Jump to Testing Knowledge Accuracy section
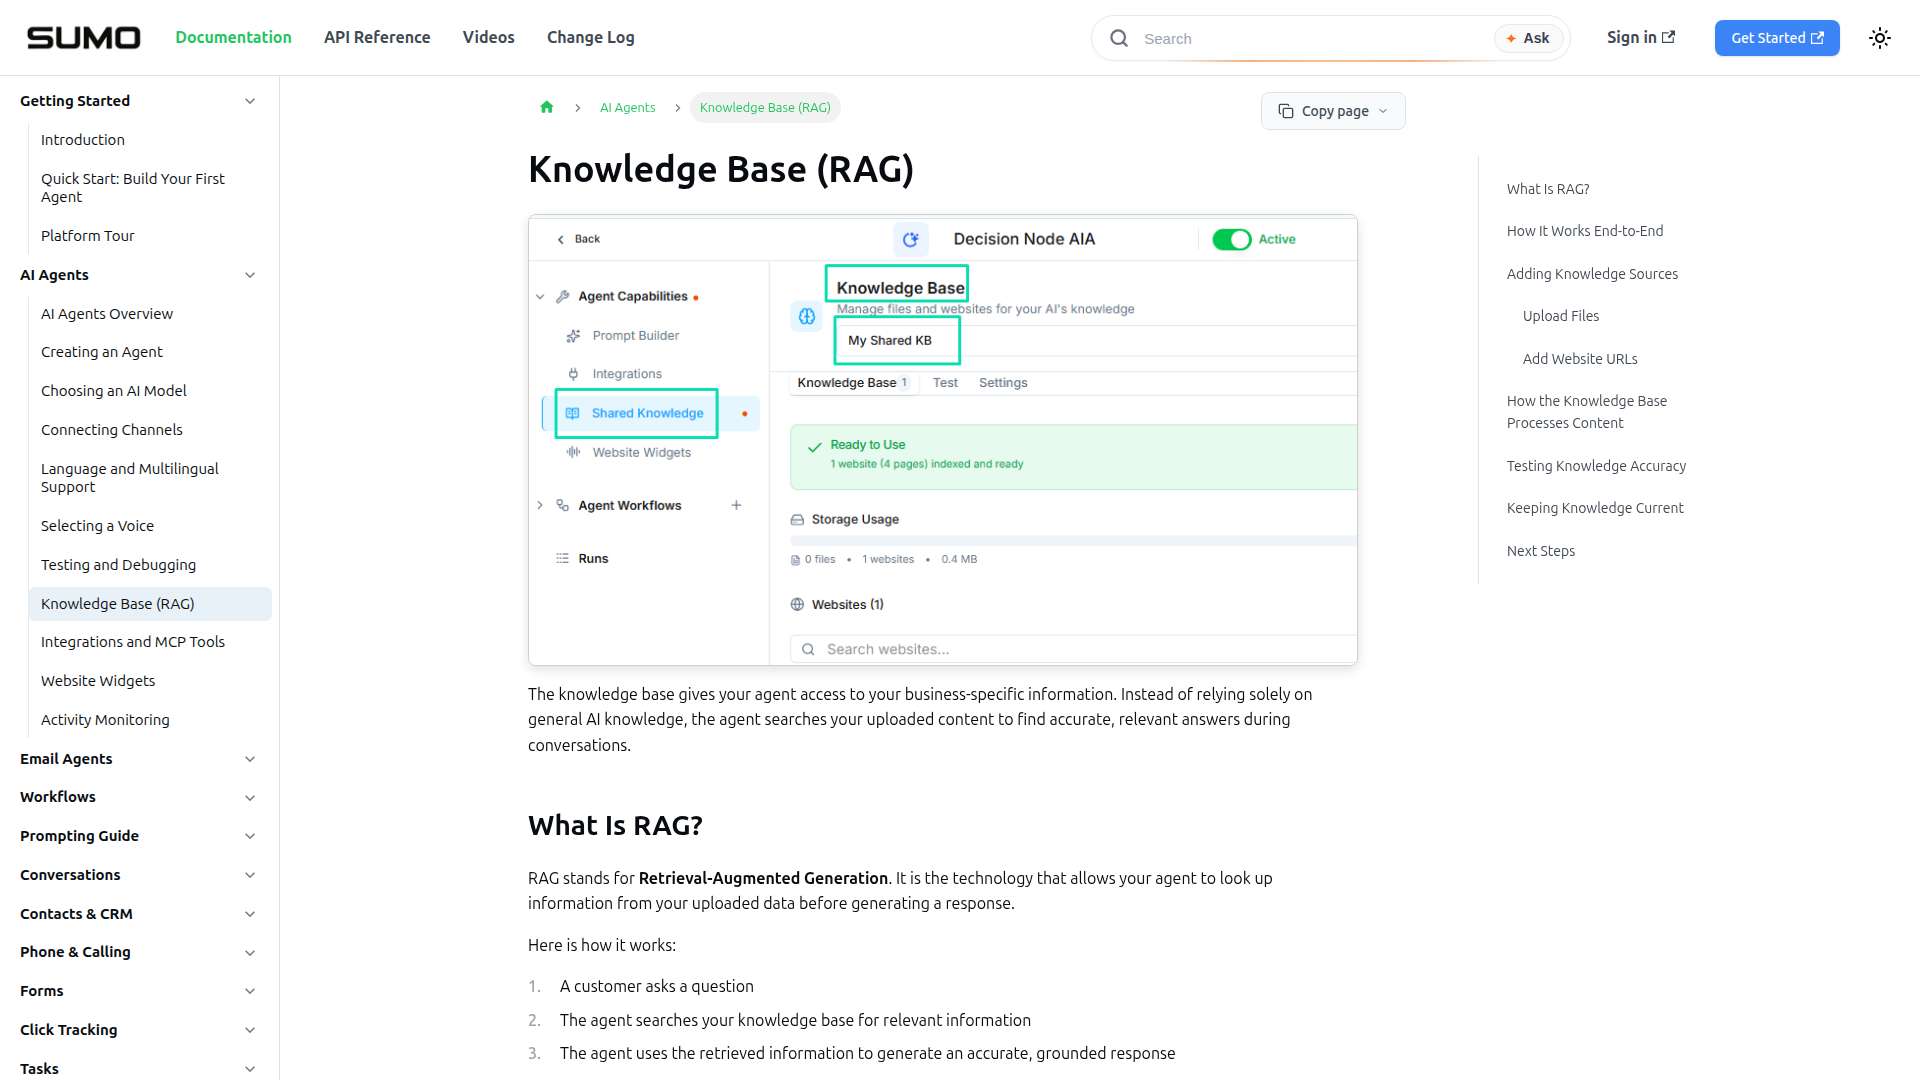 [1596, 466]
